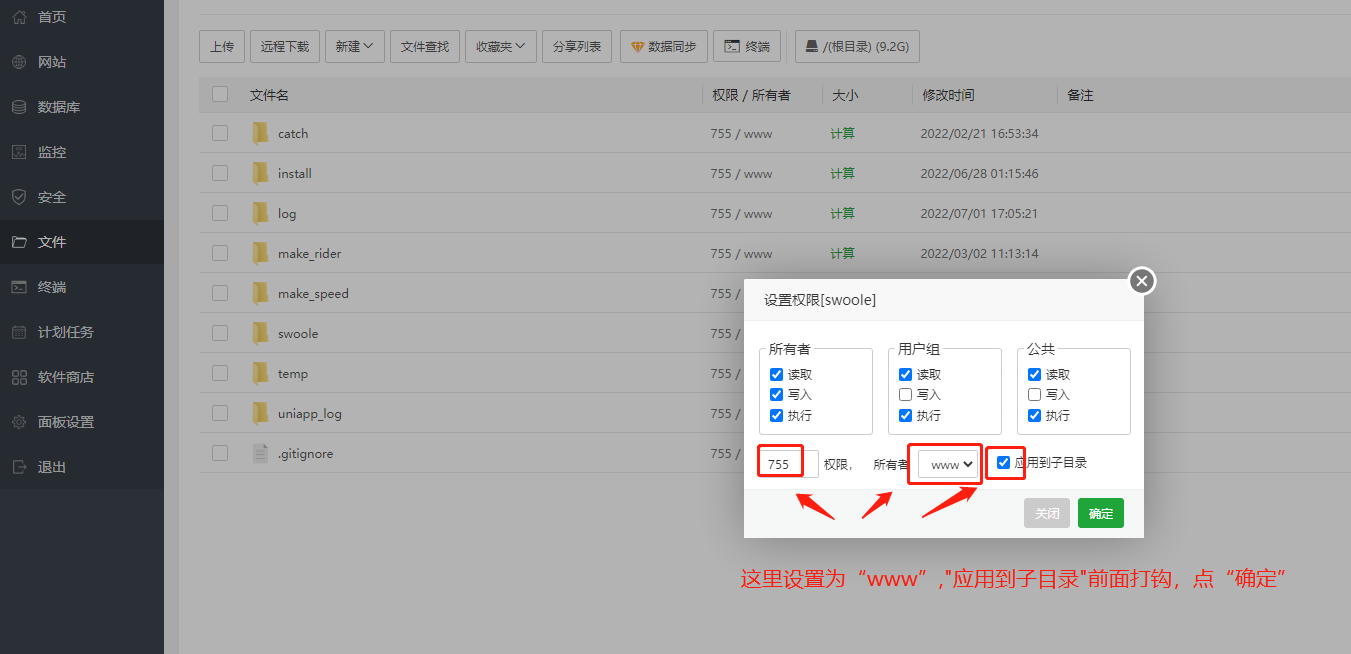This screenshot has height=654, width=1351.
Task: Check the box for the log folder
Action: pos(220,213)
